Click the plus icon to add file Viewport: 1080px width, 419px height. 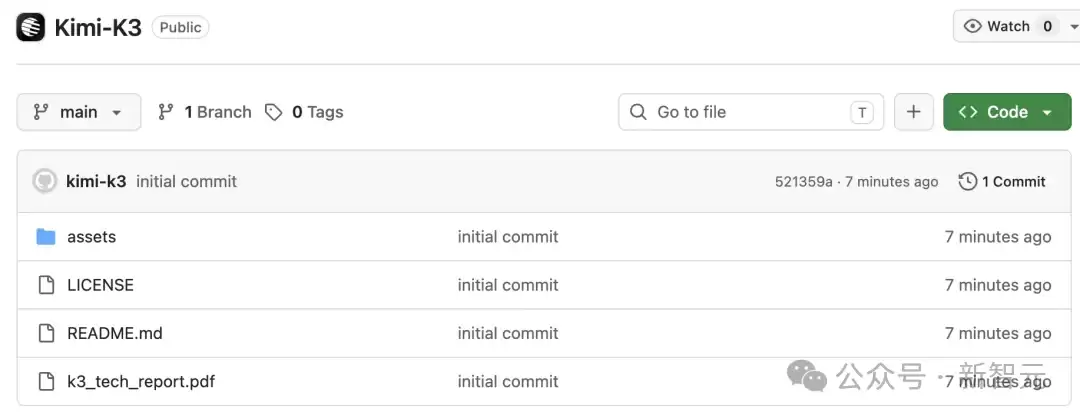(913, 112)
